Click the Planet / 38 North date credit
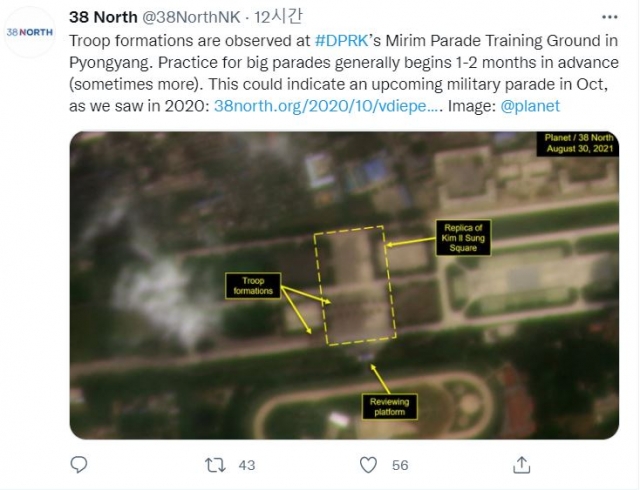 coord(579,143)
